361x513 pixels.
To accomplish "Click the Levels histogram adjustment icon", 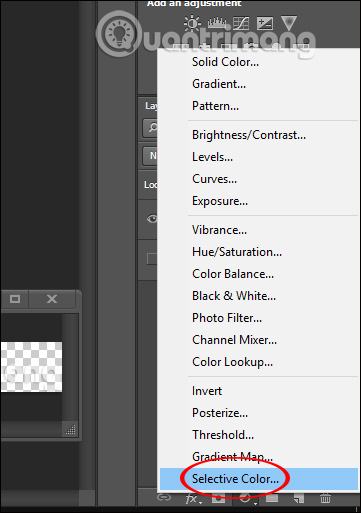I will point(217,24).
